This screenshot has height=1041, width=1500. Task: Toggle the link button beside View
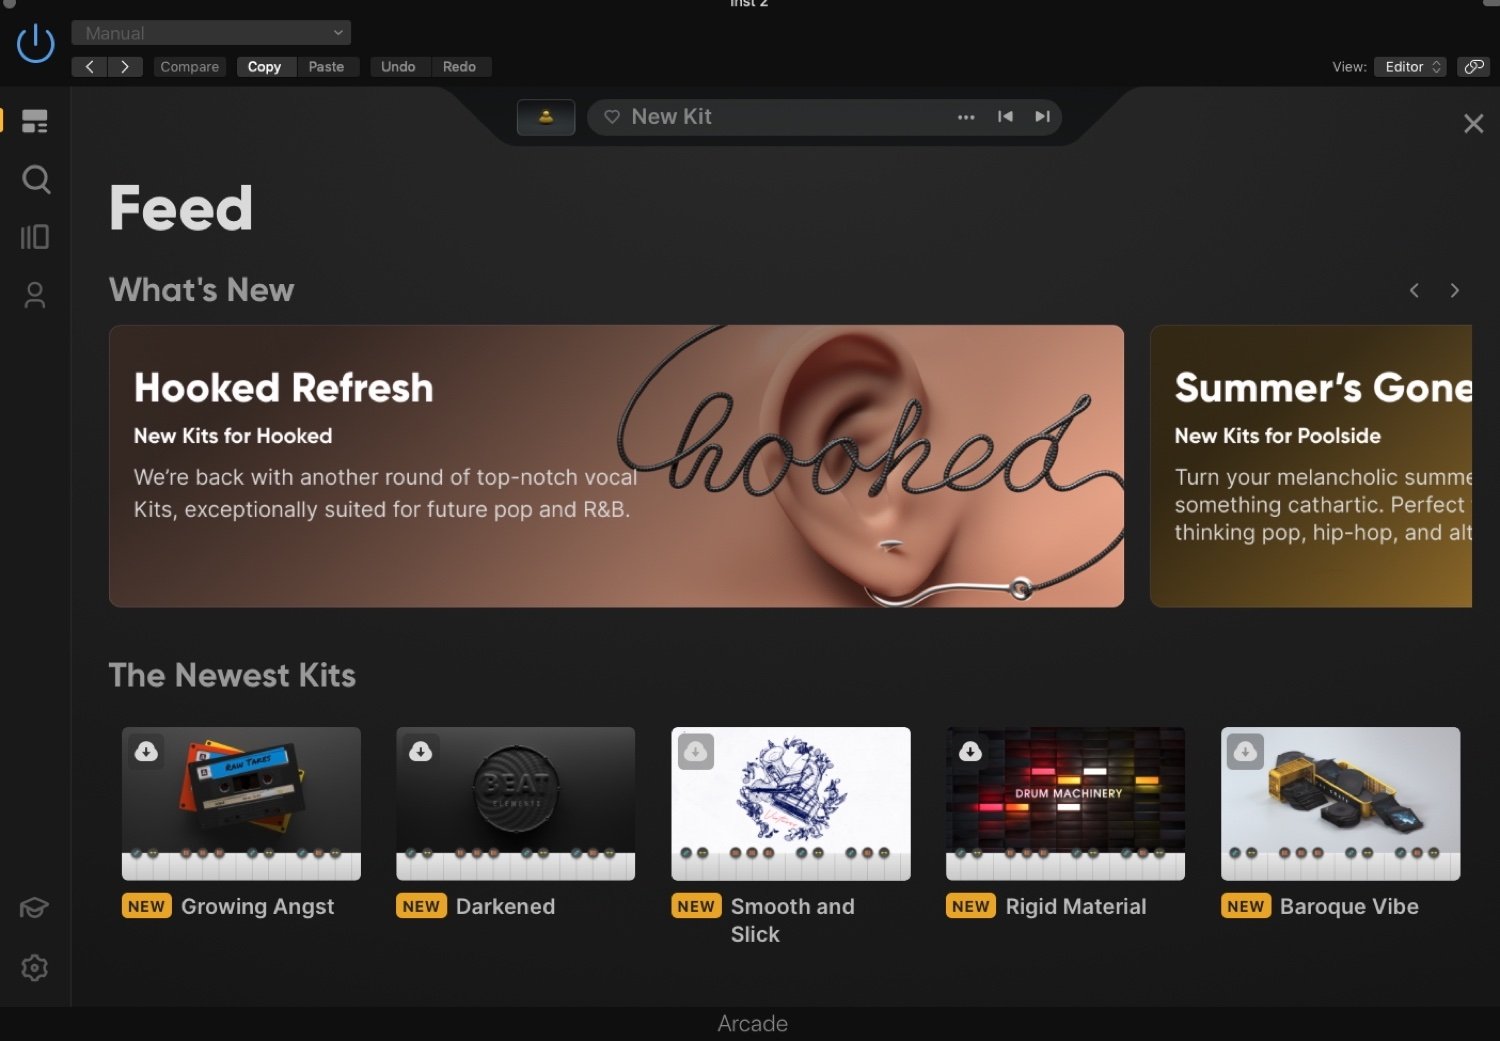coord(1473,67)
